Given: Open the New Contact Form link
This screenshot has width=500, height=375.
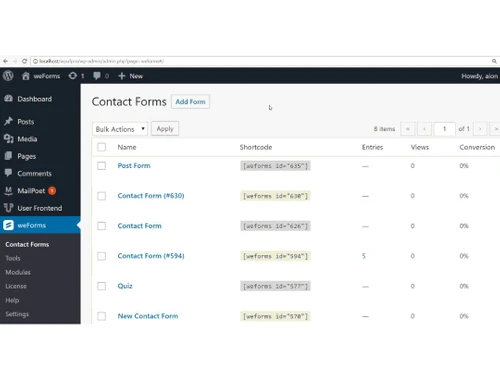Looking at the screenshot, I should pyautogui.click(x=148, y=316).
